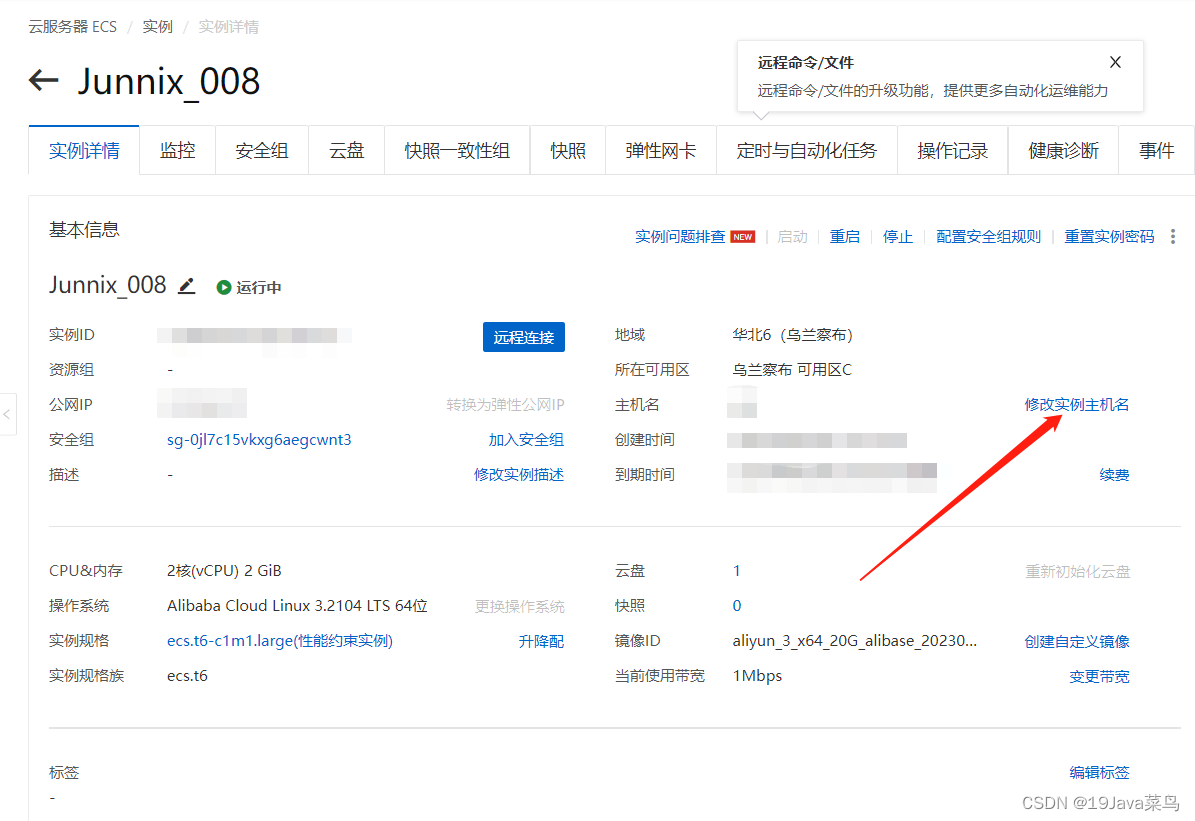Image resolution: width=1195 pixels, height=821 pixels.
Task: Open the 定时与自动化任务 tab
Action: pos(806,150)
